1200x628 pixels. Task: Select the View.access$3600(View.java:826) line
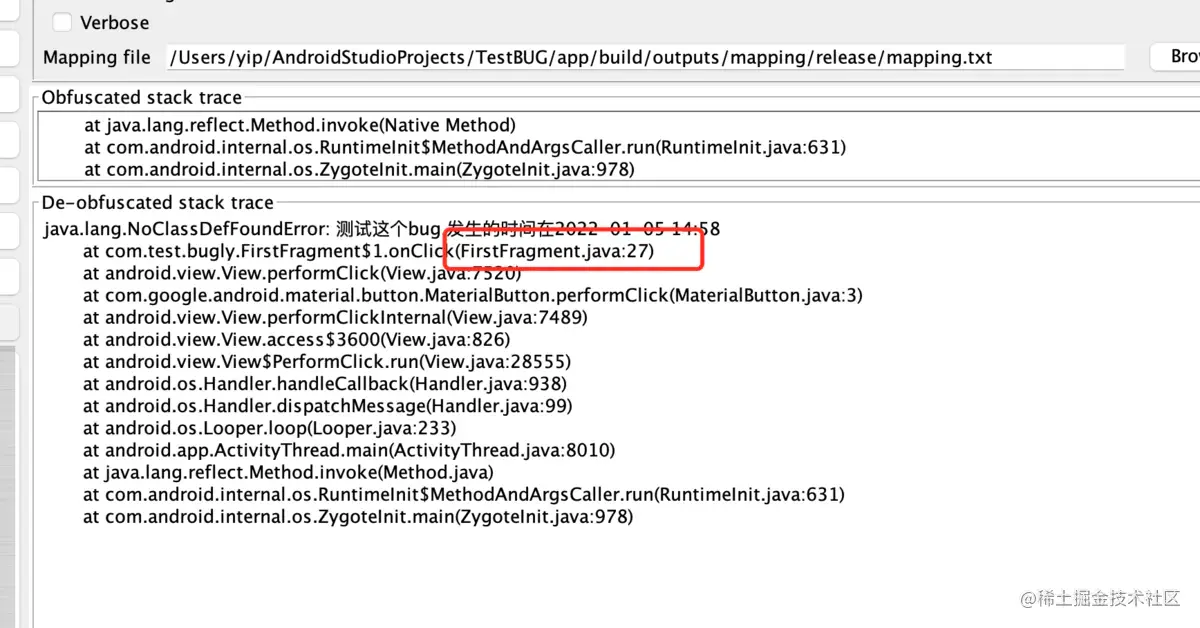296,339
